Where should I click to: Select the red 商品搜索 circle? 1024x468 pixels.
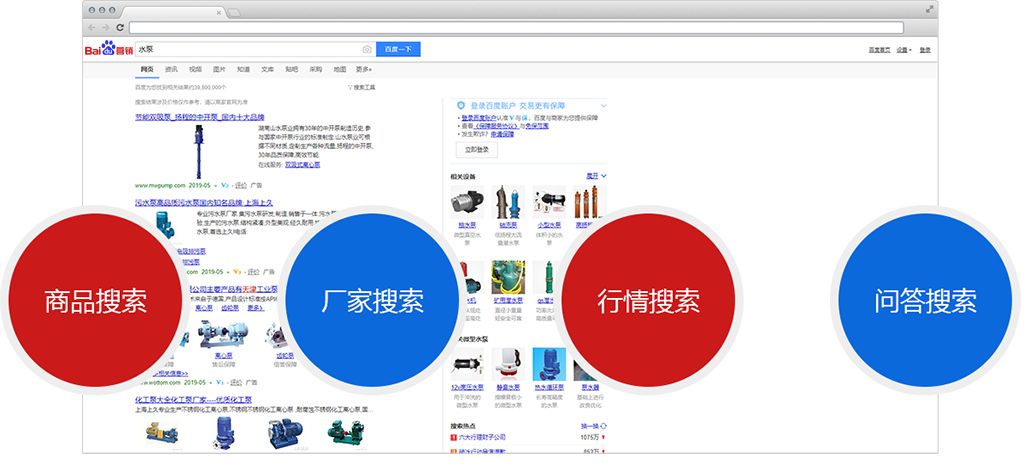point(95,300)
